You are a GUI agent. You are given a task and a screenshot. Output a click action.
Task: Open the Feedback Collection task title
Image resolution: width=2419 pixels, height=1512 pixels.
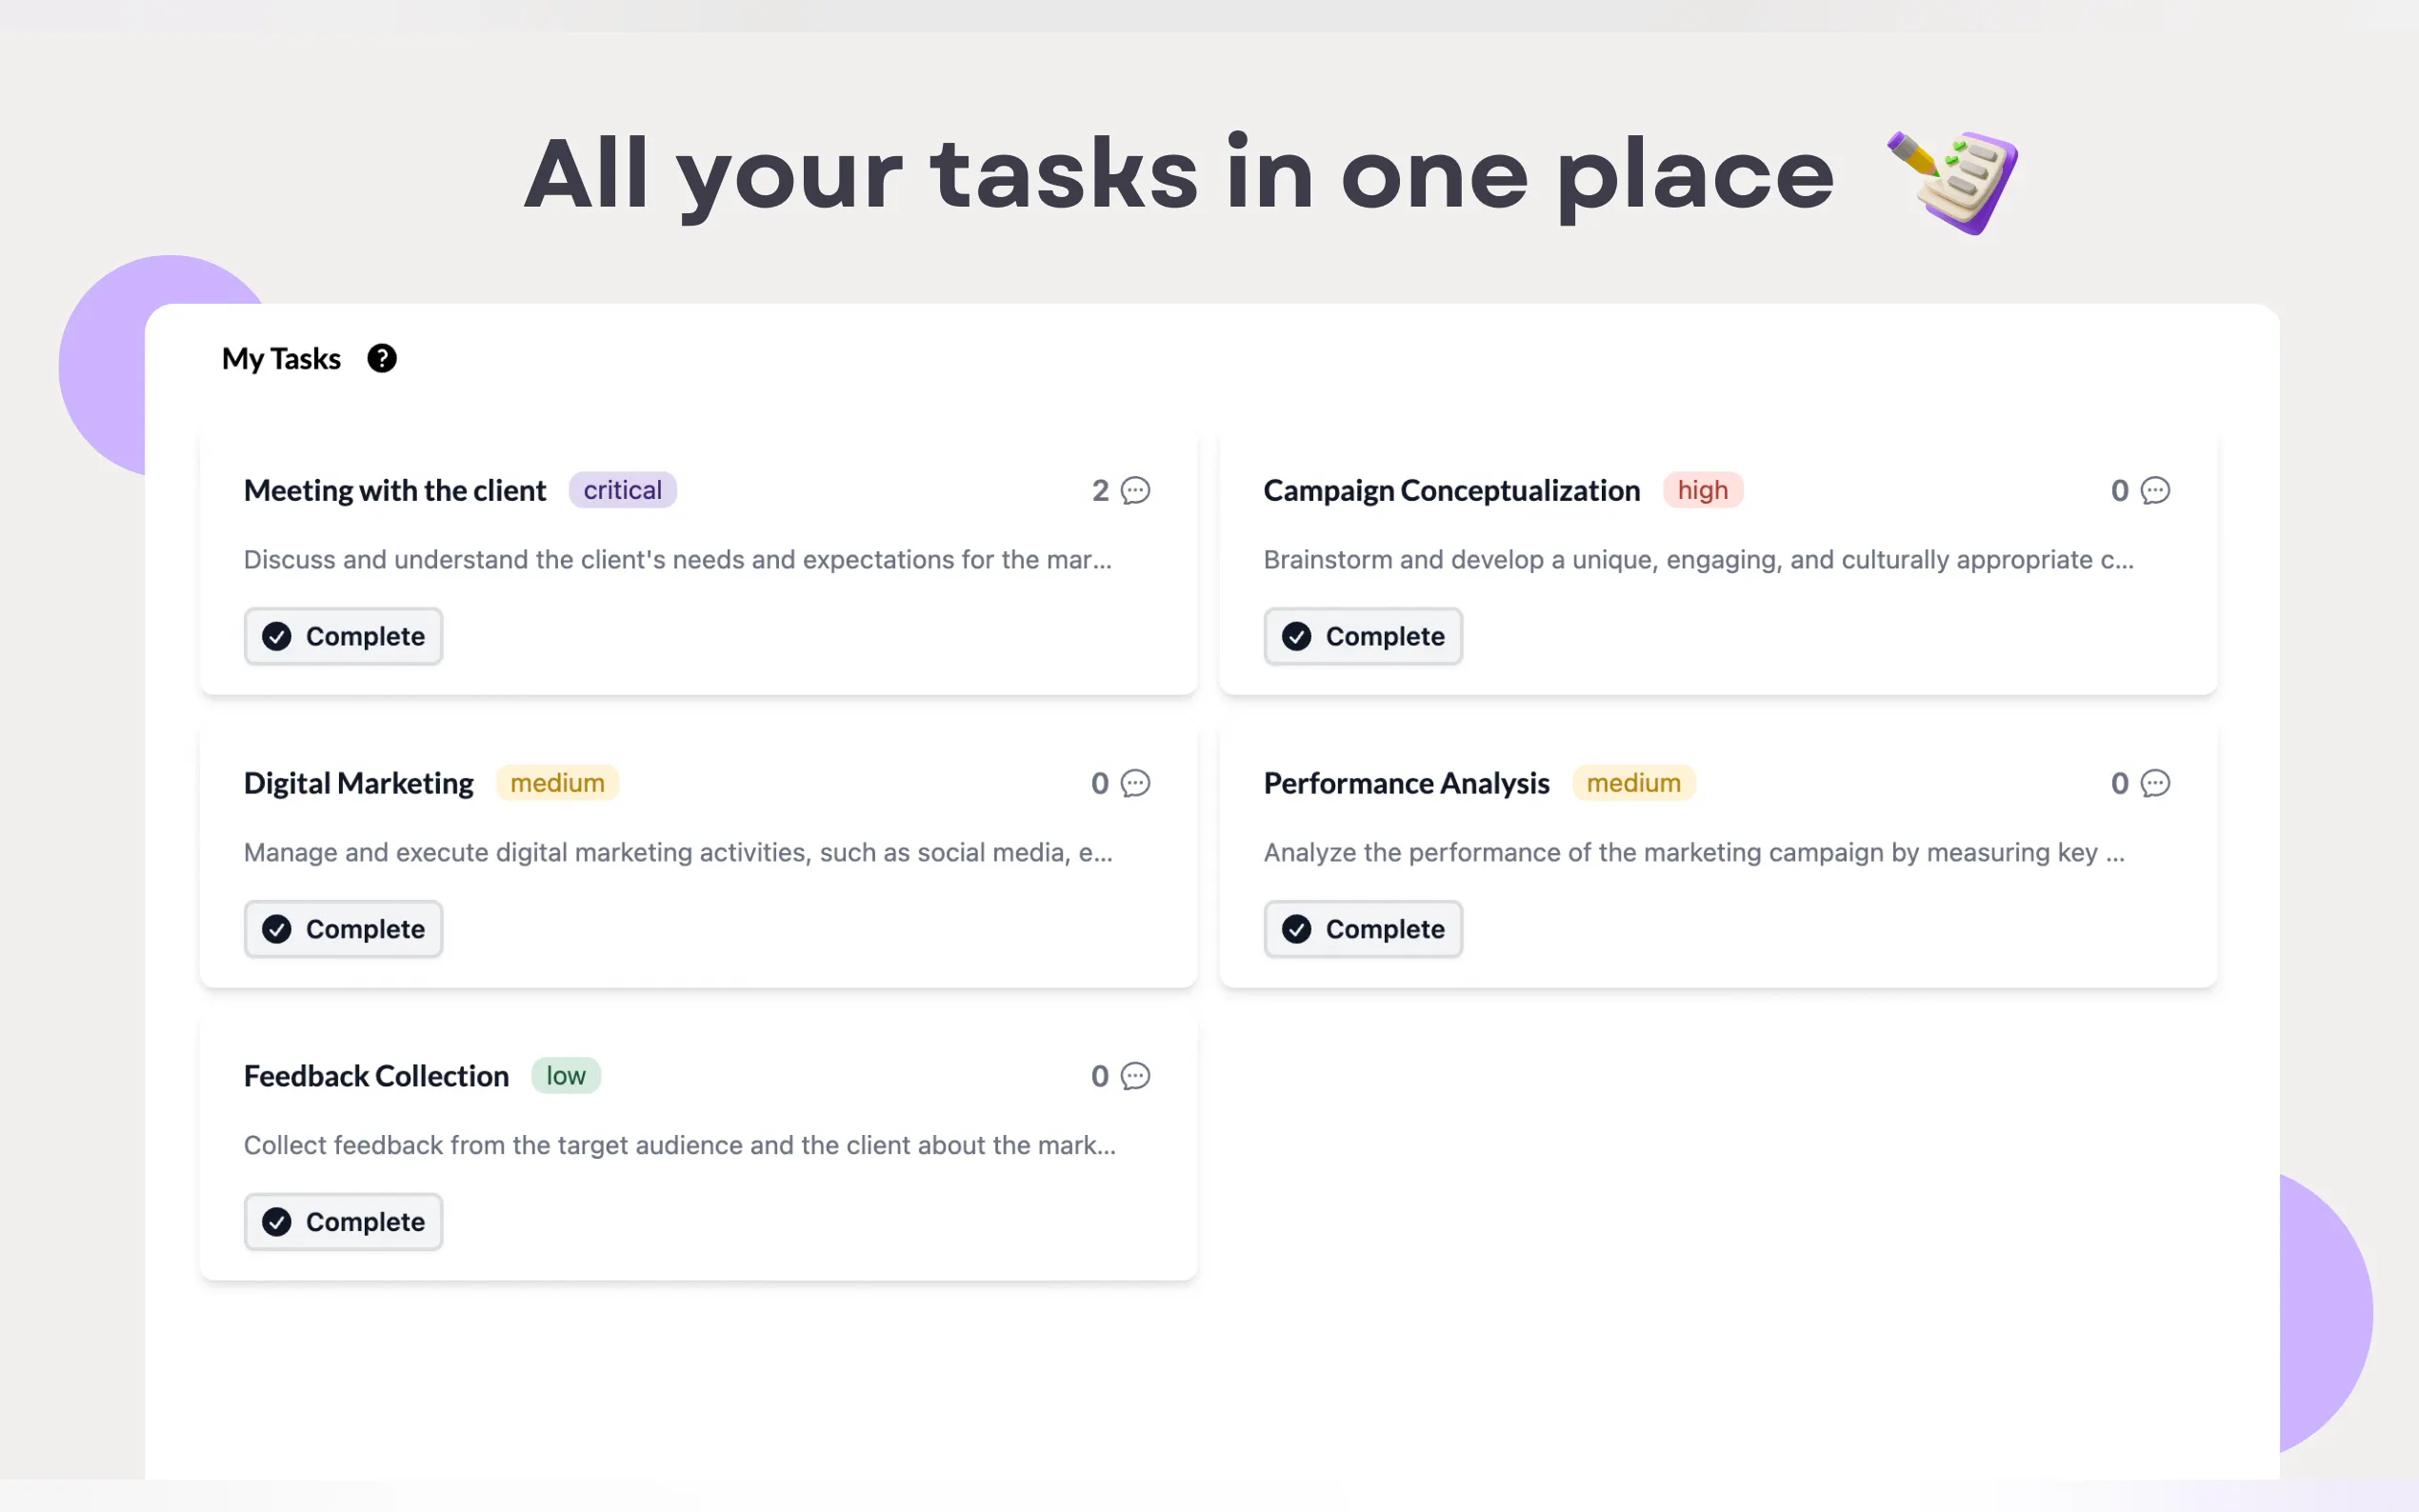pyautogui.click(x=376, y=1076)
